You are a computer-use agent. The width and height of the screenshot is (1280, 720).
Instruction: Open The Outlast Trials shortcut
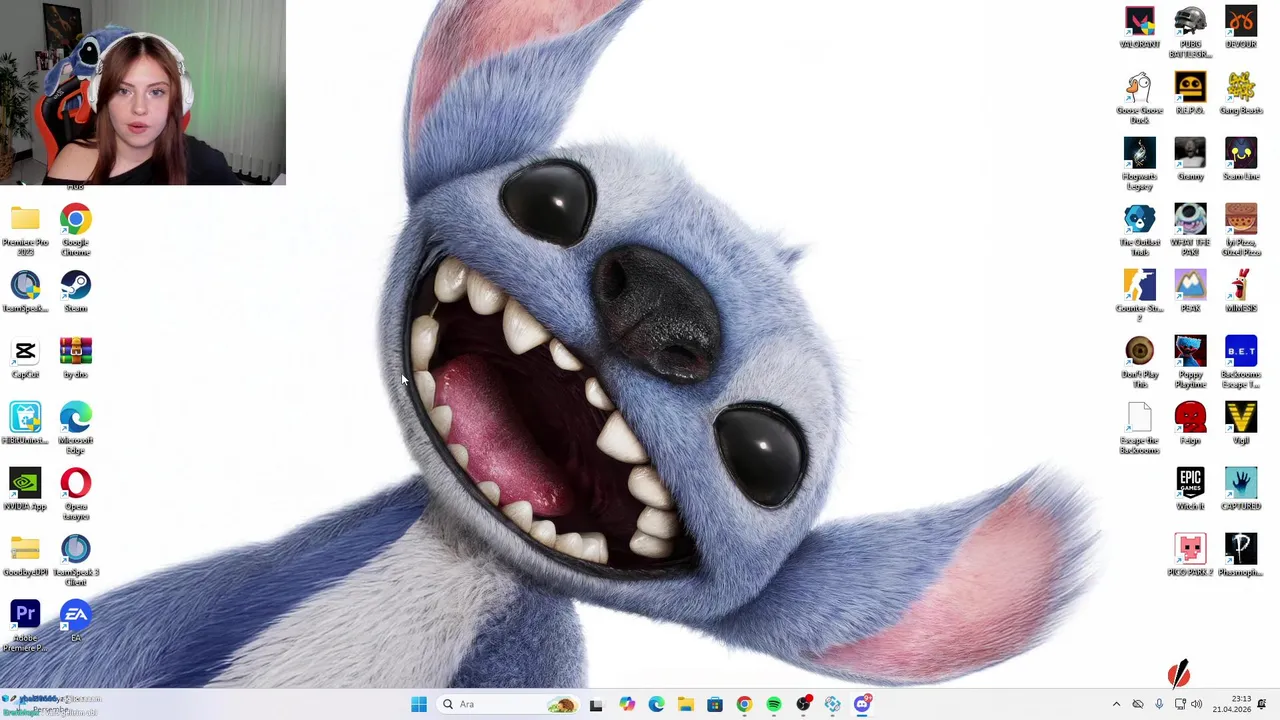(x=1139, y=230)
